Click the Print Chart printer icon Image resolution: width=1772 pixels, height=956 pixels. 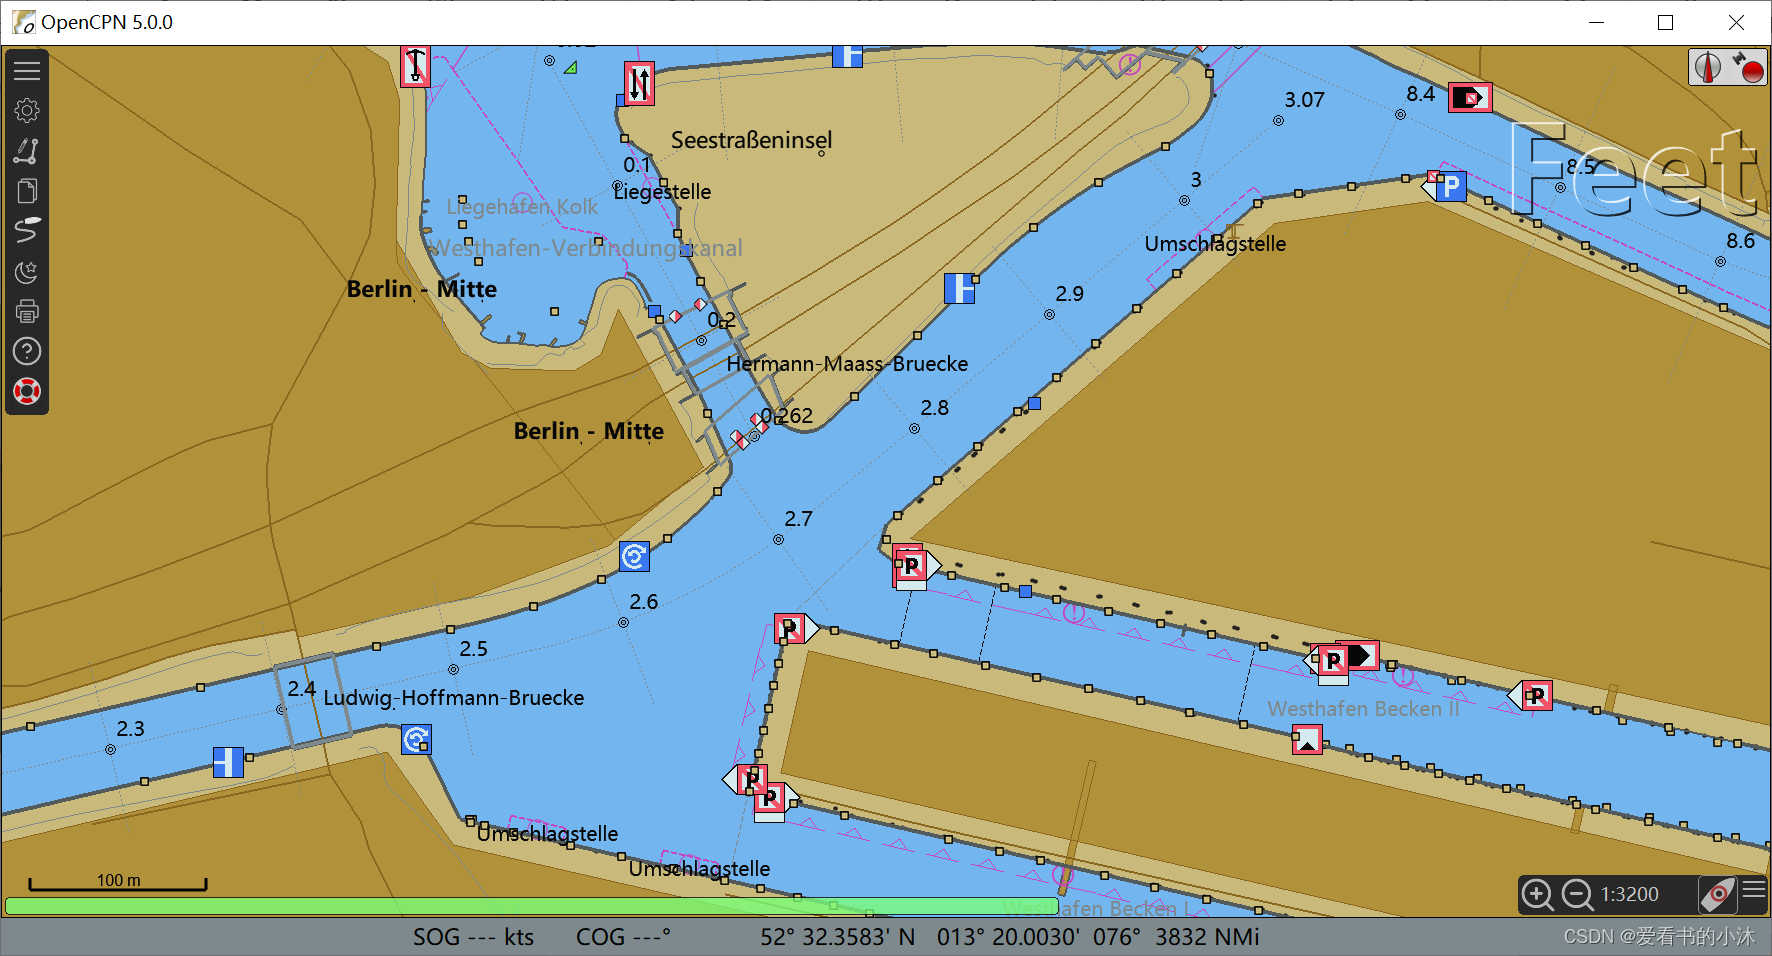click(x=27, y=311)
